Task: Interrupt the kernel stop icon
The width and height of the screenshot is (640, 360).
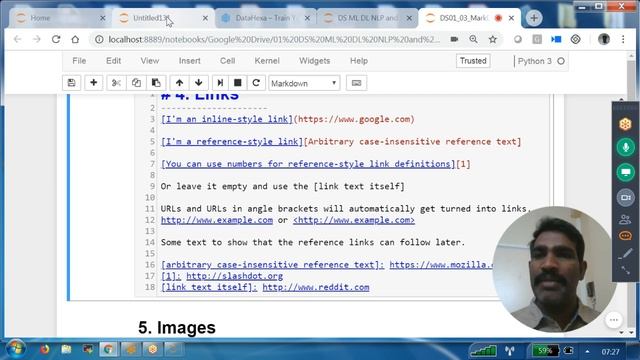Action: (x=238, y=83)
